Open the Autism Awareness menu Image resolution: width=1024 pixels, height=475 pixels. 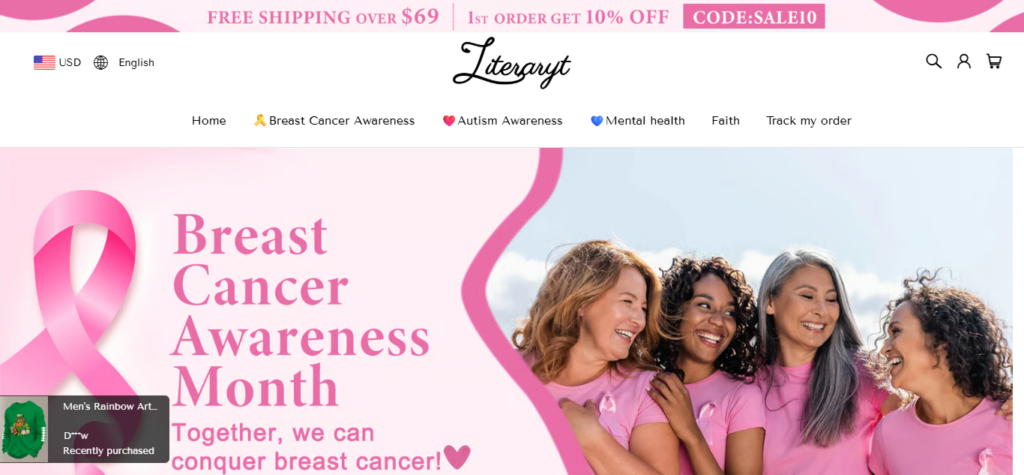tap(503, 121)
